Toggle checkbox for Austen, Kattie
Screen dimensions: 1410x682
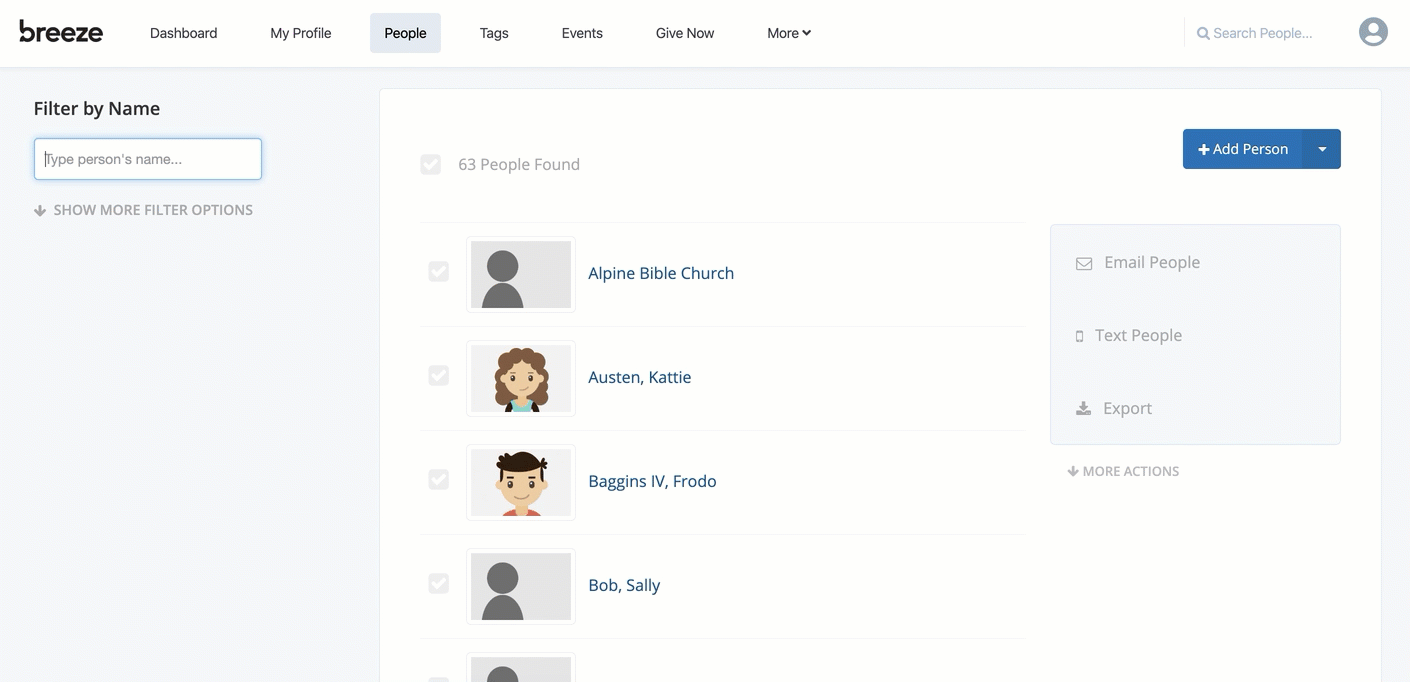tap(439, 376)
